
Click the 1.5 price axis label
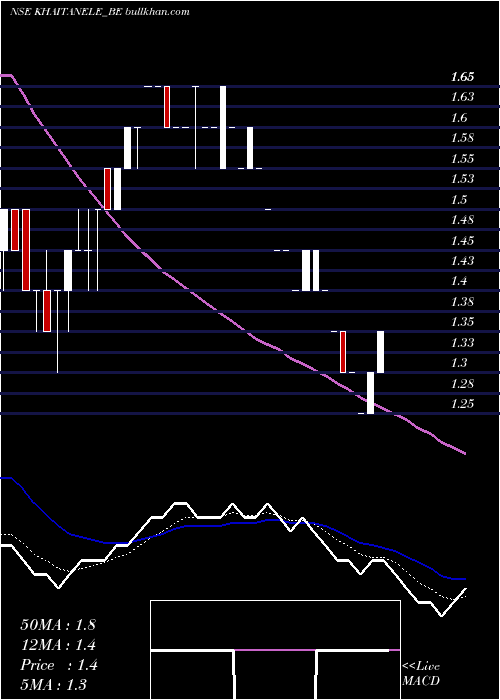[x=459, y=199]
